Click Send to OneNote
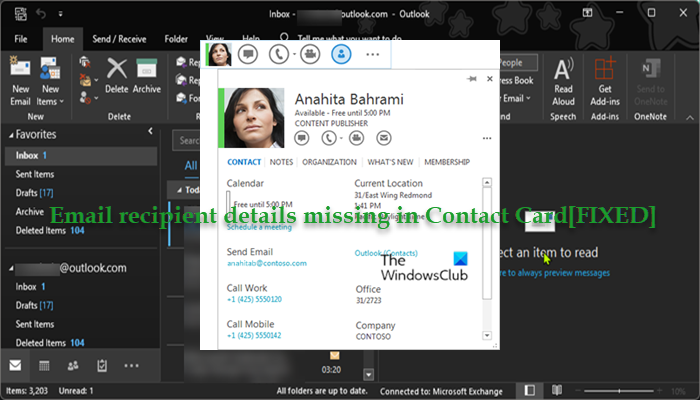 tap(650, 82)
